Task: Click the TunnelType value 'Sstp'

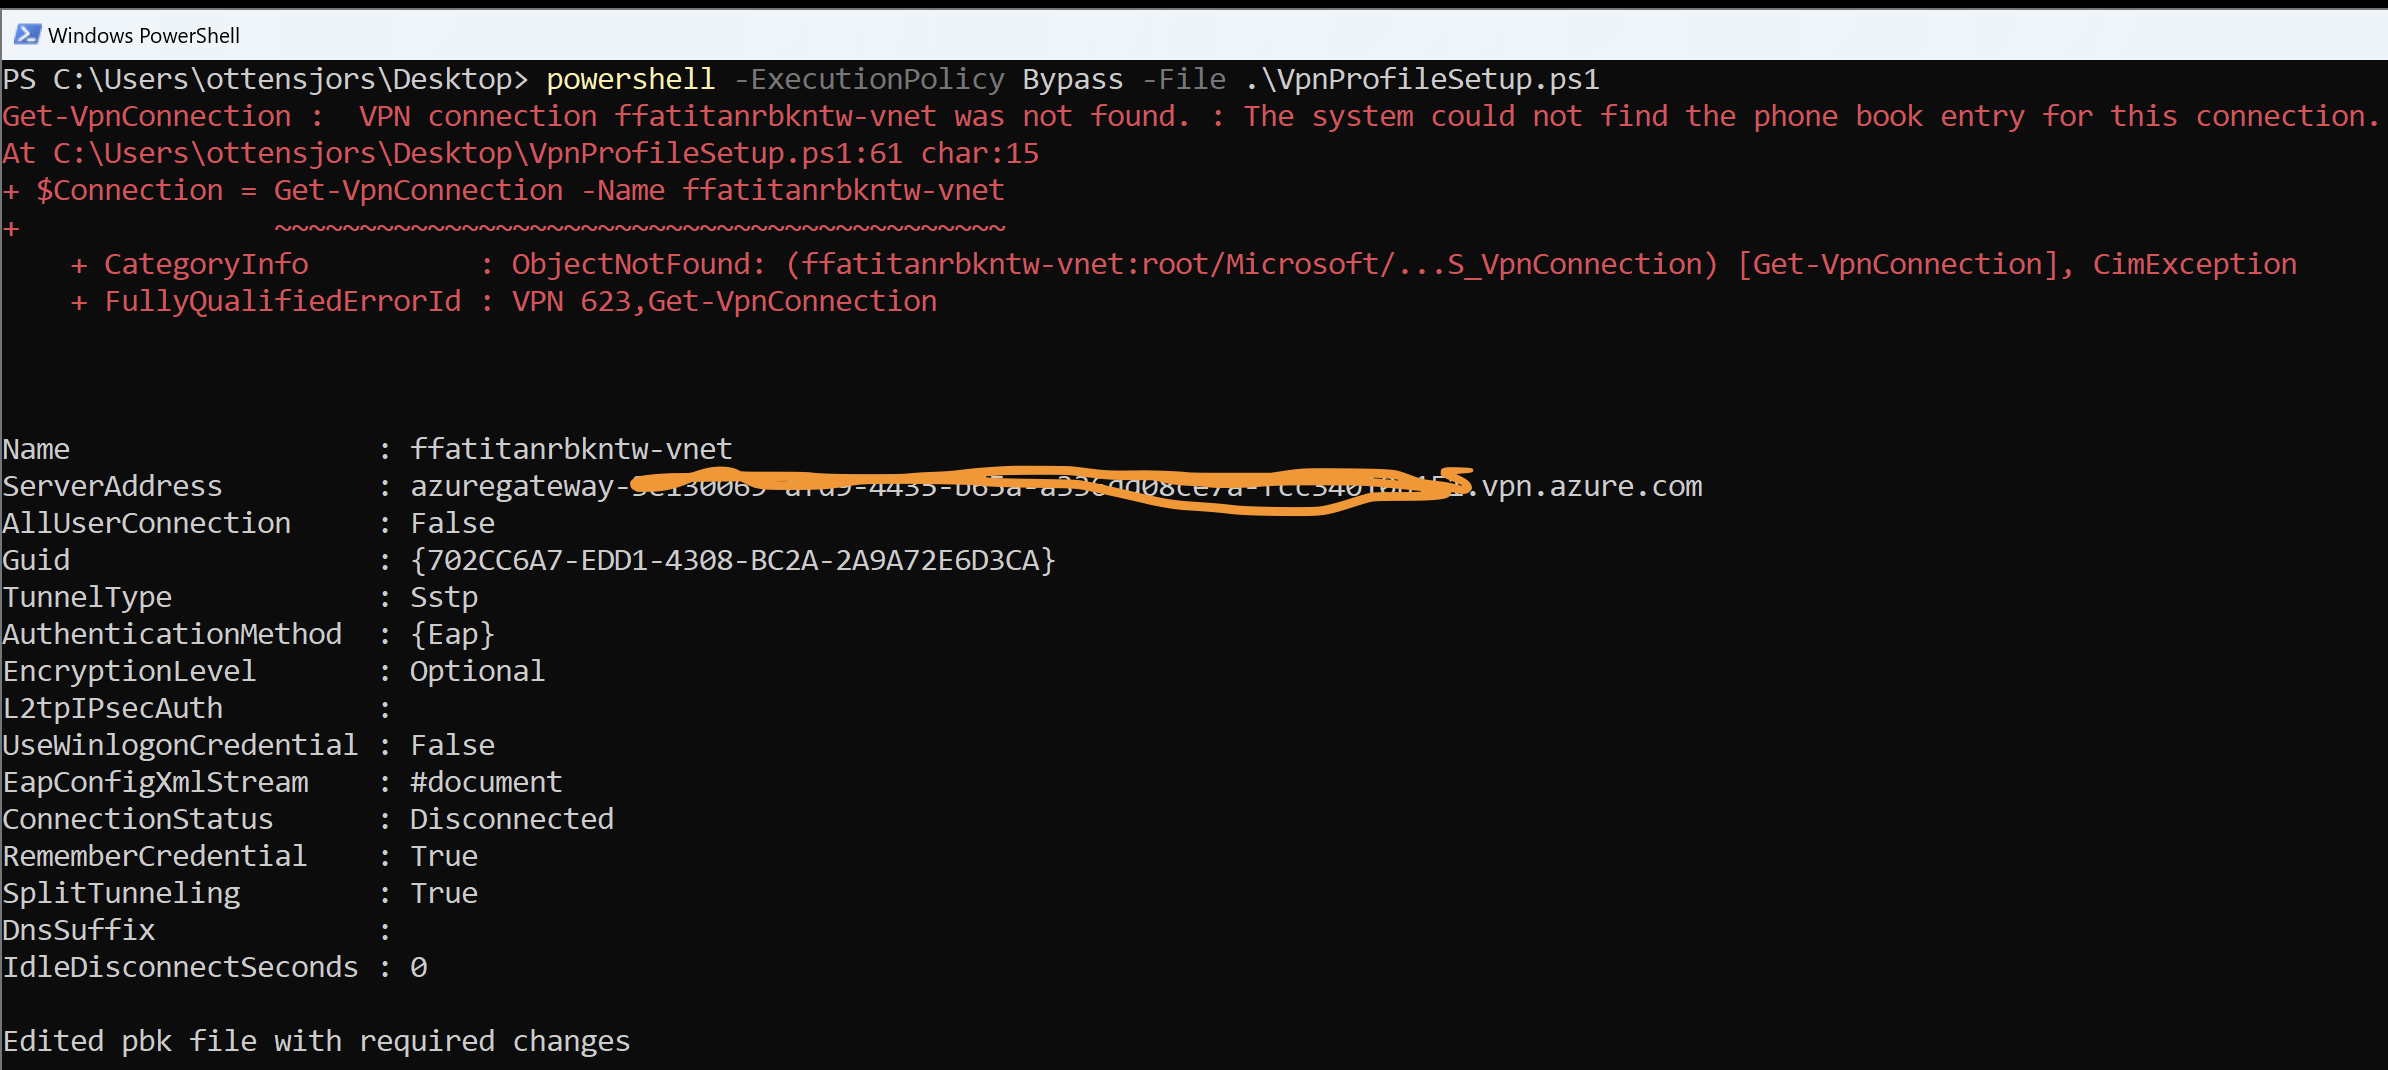Action: click(444, 597)
